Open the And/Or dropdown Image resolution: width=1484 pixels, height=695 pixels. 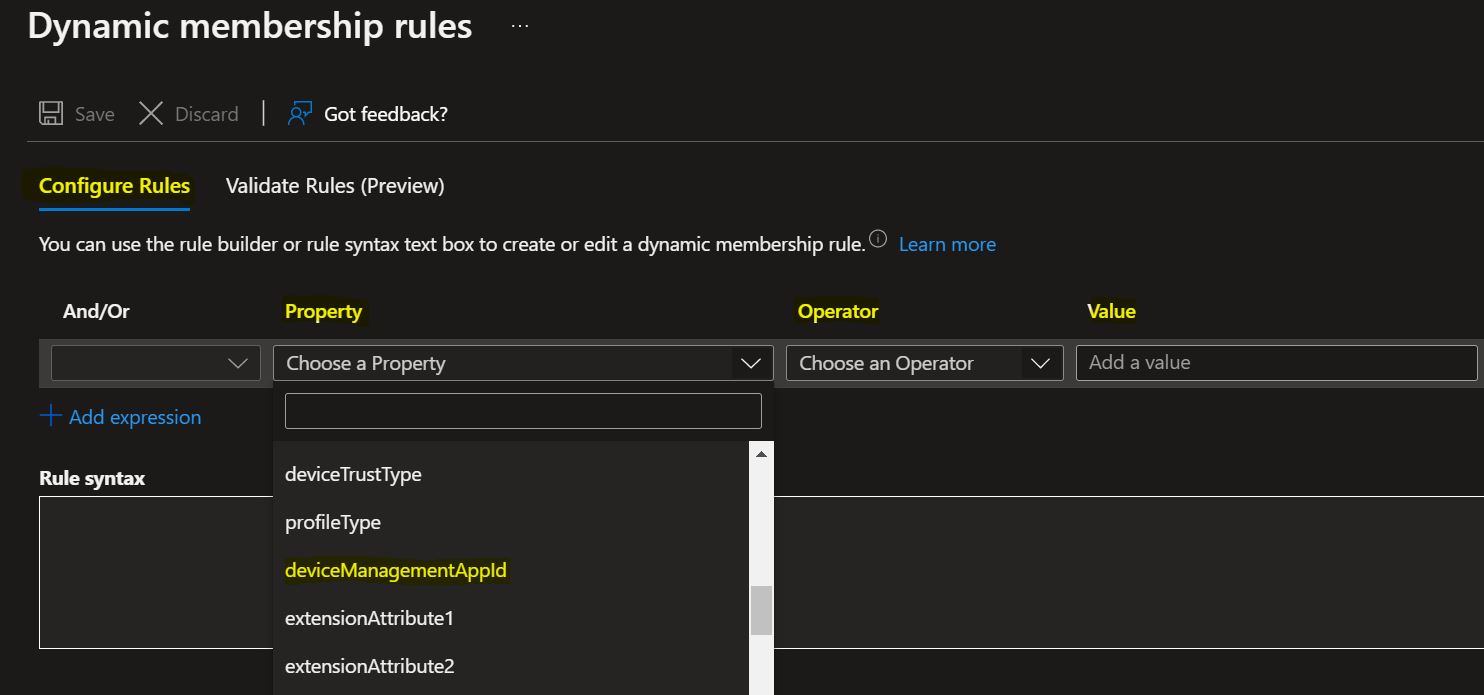click(x=155, y=363)
